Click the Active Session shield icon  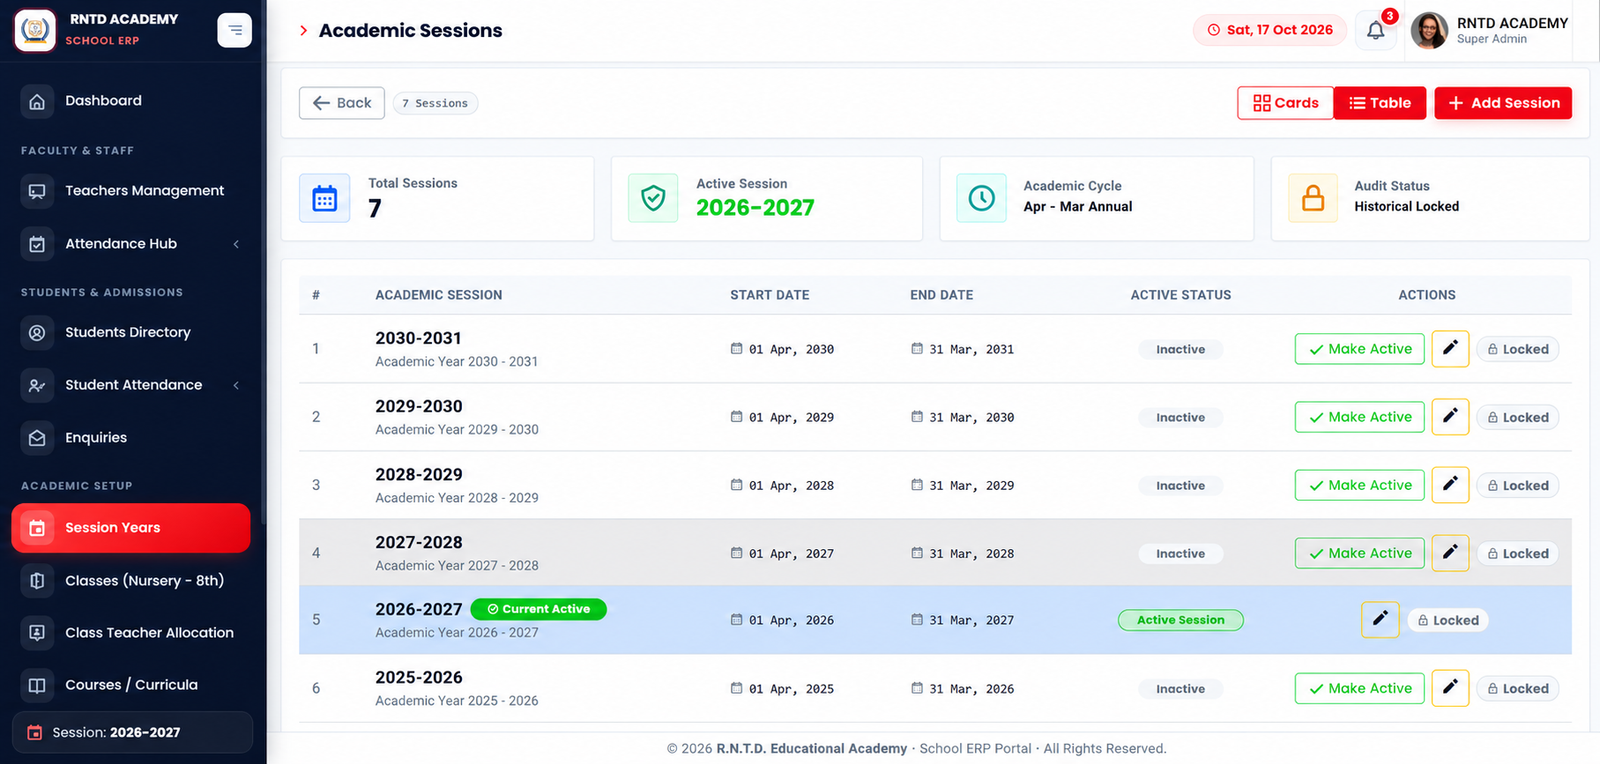coord(653,198)
